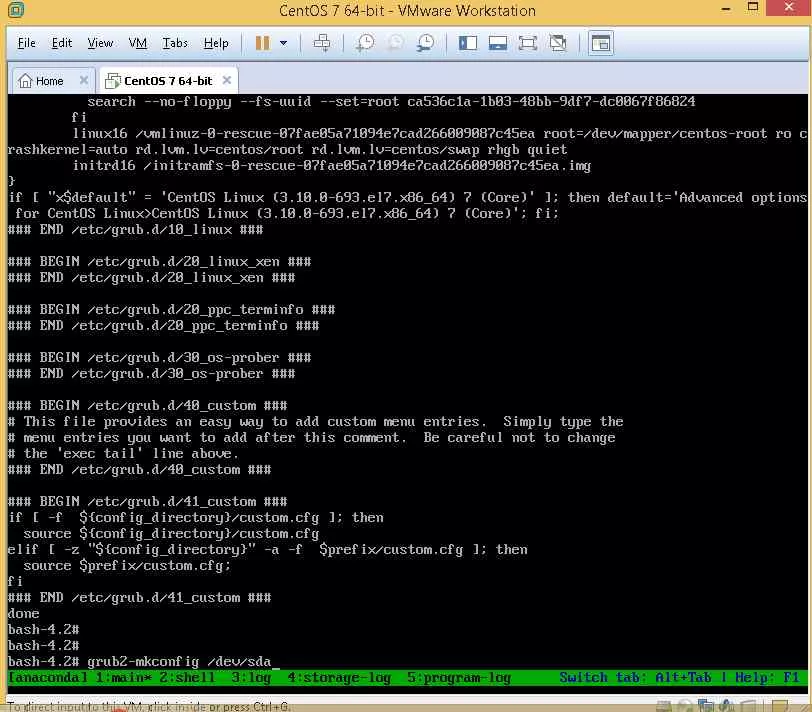The width and height of the screenshot is (812, 712).
Task: Click '2:shell' in anaconda tmux bar
Action: tap(187, 677)
